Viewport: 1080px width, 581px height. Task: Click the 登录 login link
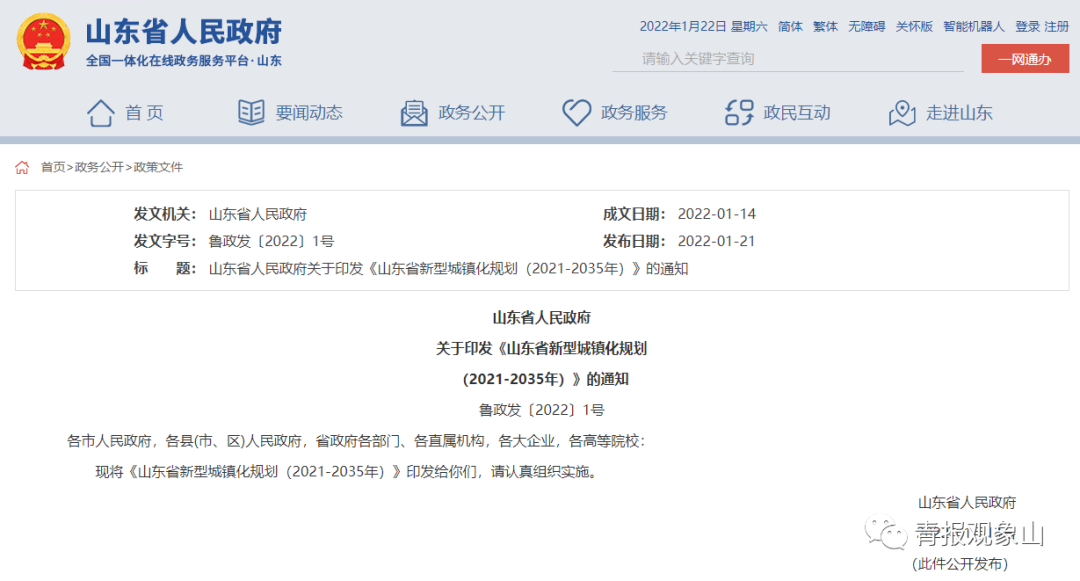pos(1027,27)
